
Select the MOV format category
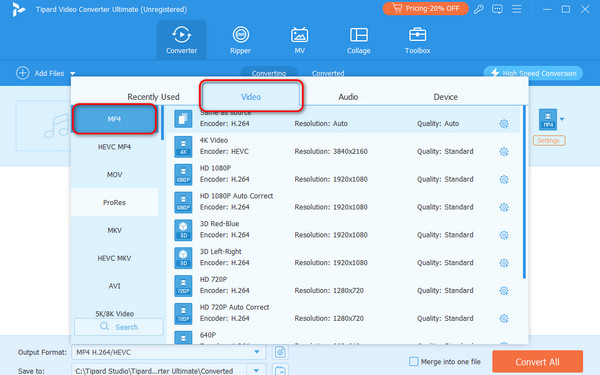(x=114, y=175)
